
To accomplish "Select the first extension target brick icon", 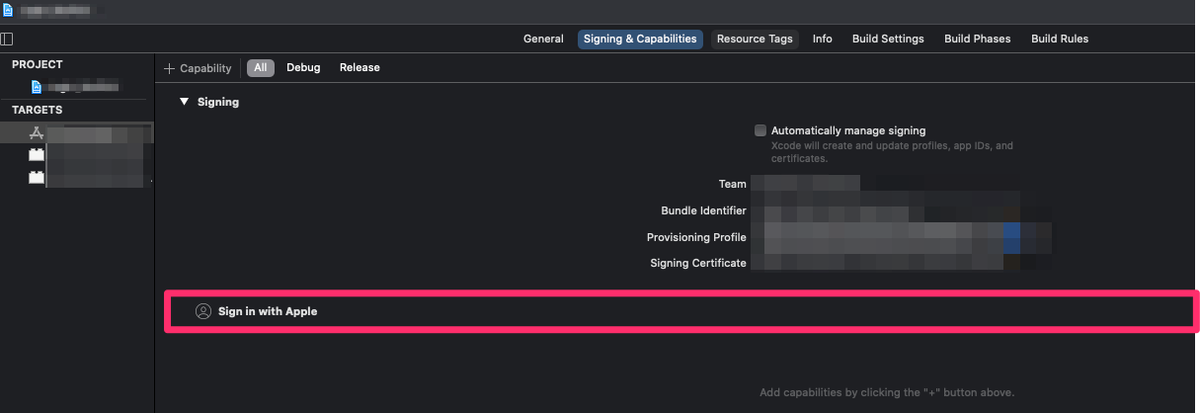I will (37, 155).
